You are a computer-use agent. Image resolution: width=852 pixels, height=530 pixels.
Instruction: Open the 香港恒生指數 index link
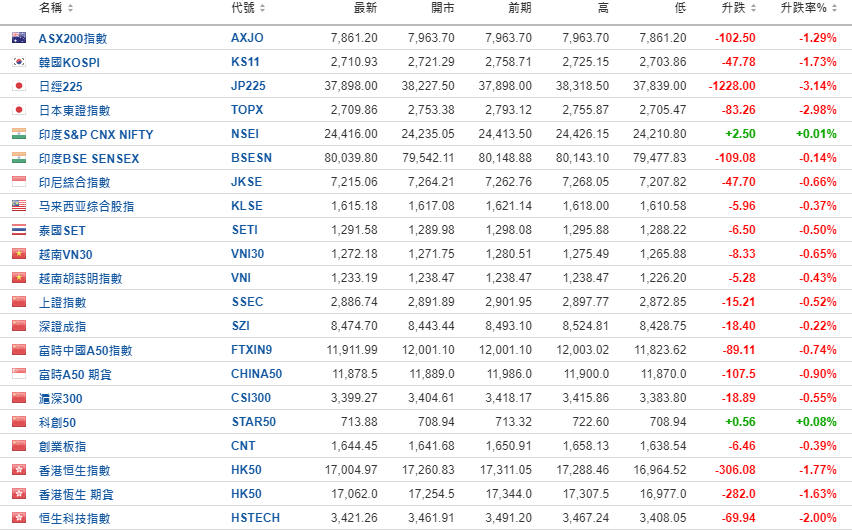pyautogui.click(x=74, y=470)
